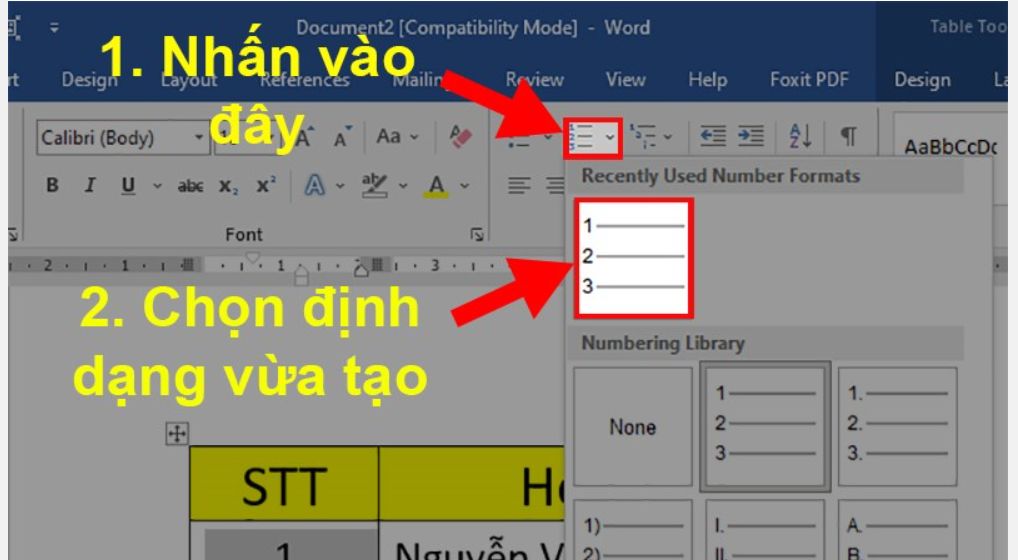The image size is (1018, 560).
Task: Select the recently used 1 2 3 number format
Action: point(634,258)
